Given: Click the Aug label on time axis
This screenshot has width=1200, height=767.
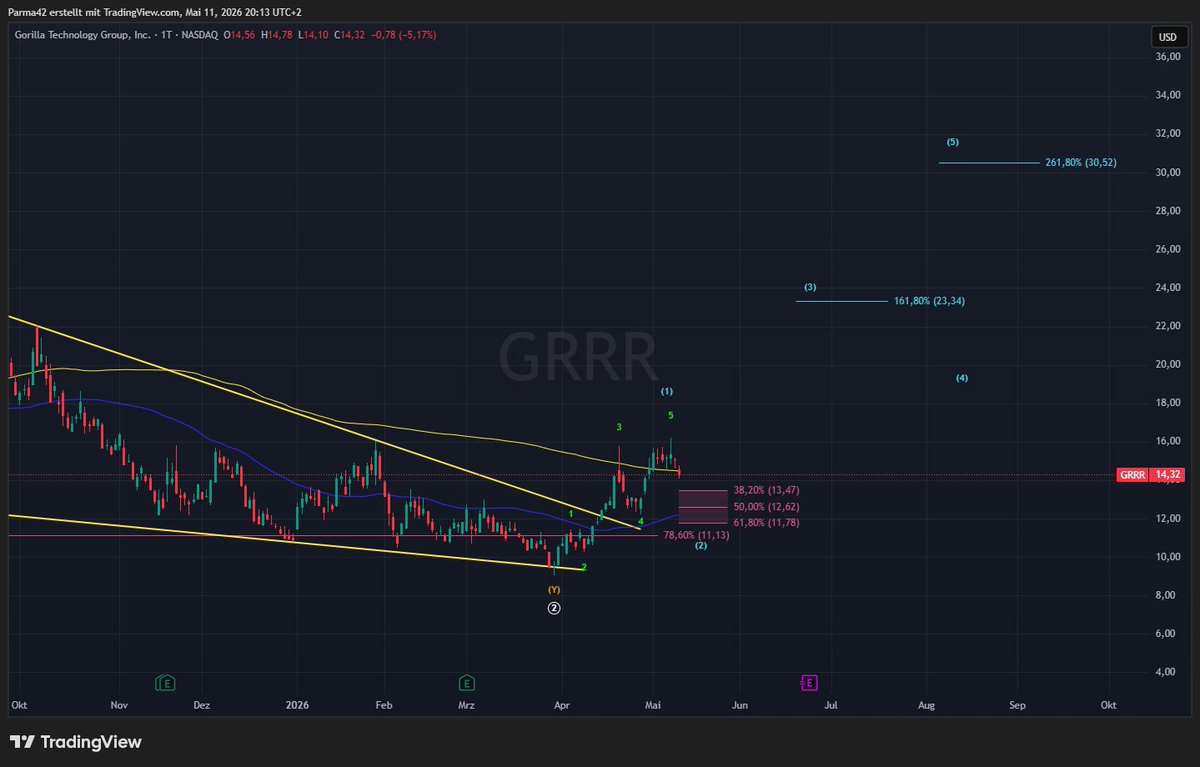Looking at the screenshot, I should (927, 705).
